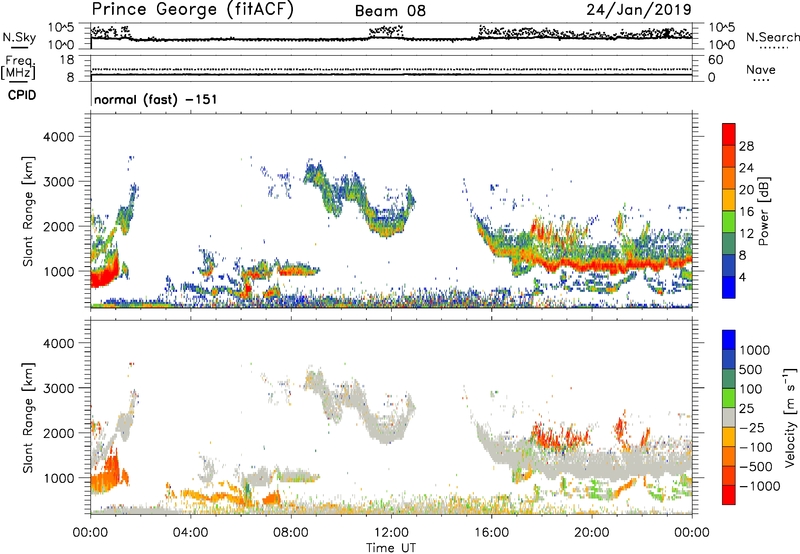Click the '1000' velocity colorbar value
Screen dimensions: 800x554
tap(754, 350)
